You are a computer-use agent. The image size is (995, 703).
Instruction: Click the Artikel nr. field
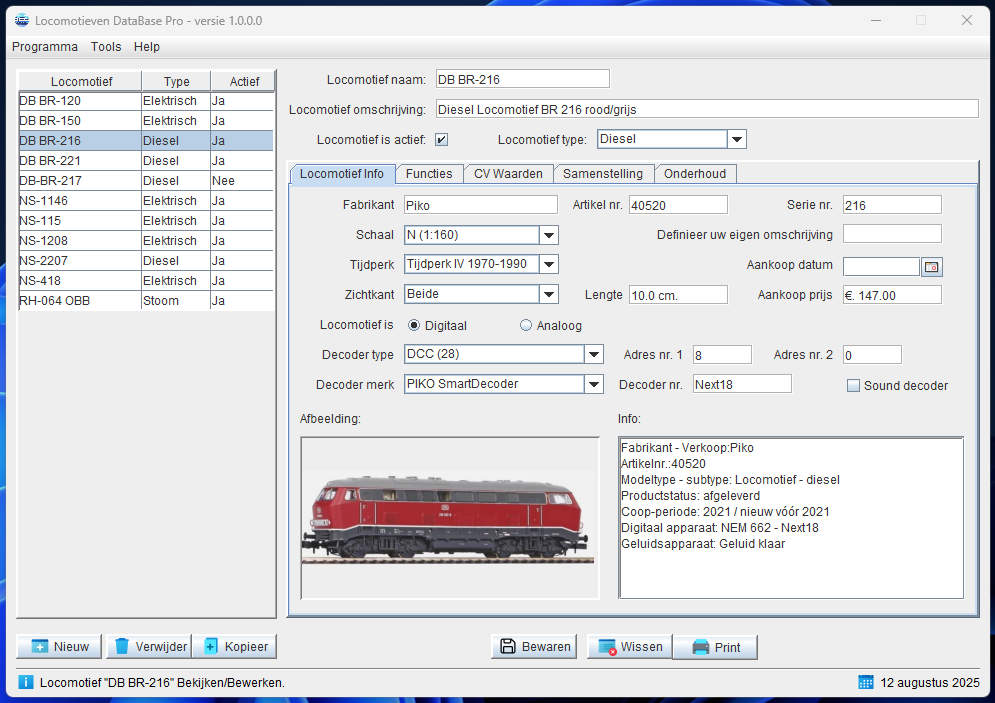tap(678, 205)
